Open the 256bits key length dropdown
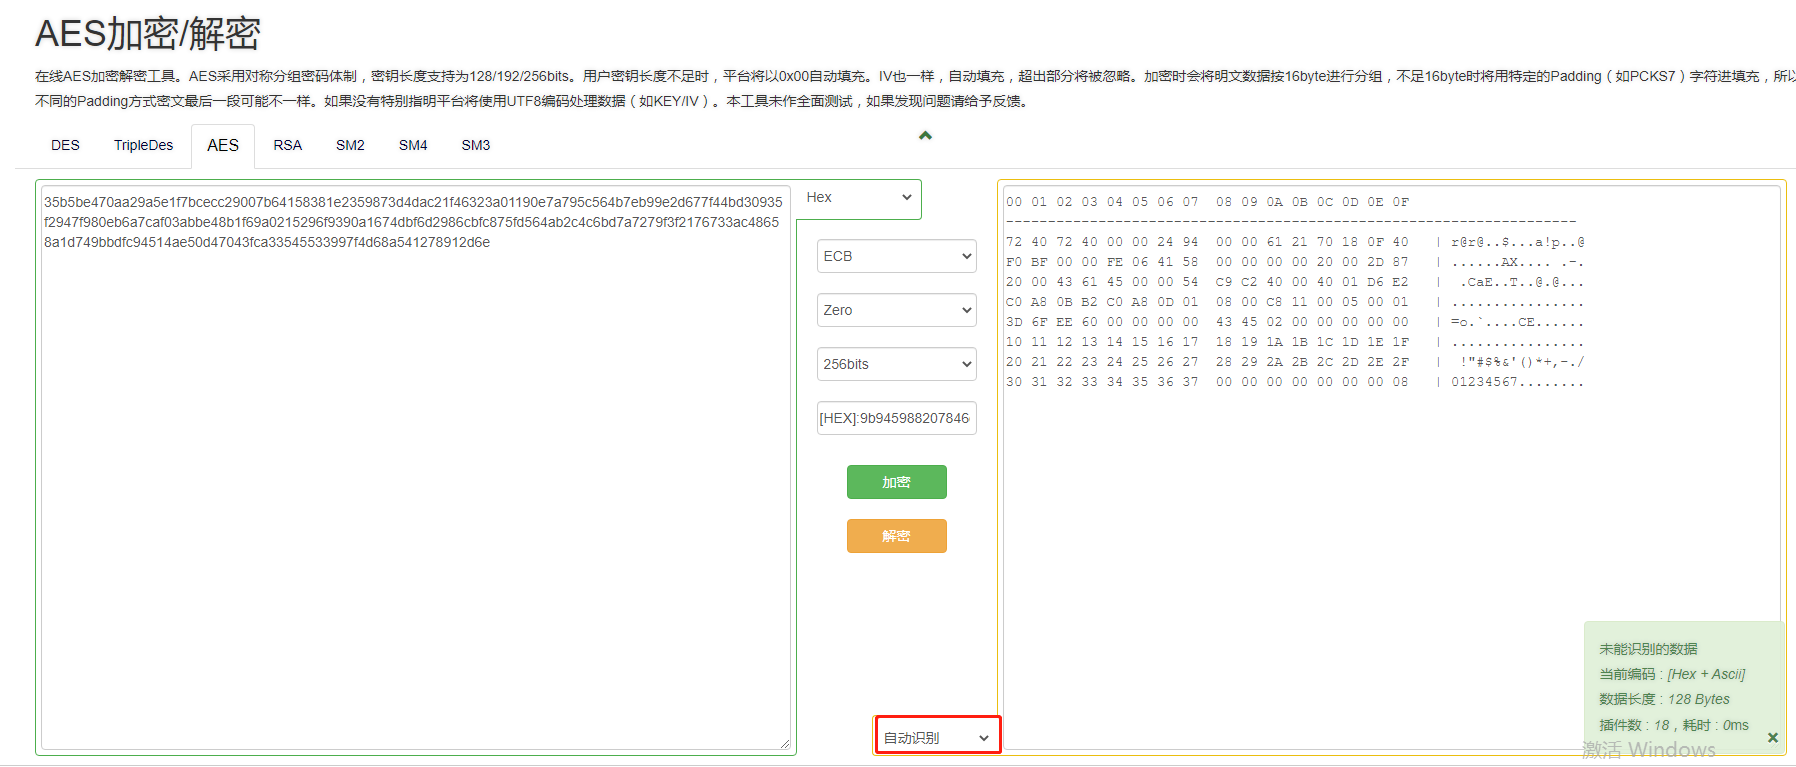Viewport: 1796px width, 767px height. tap(897, 364)
